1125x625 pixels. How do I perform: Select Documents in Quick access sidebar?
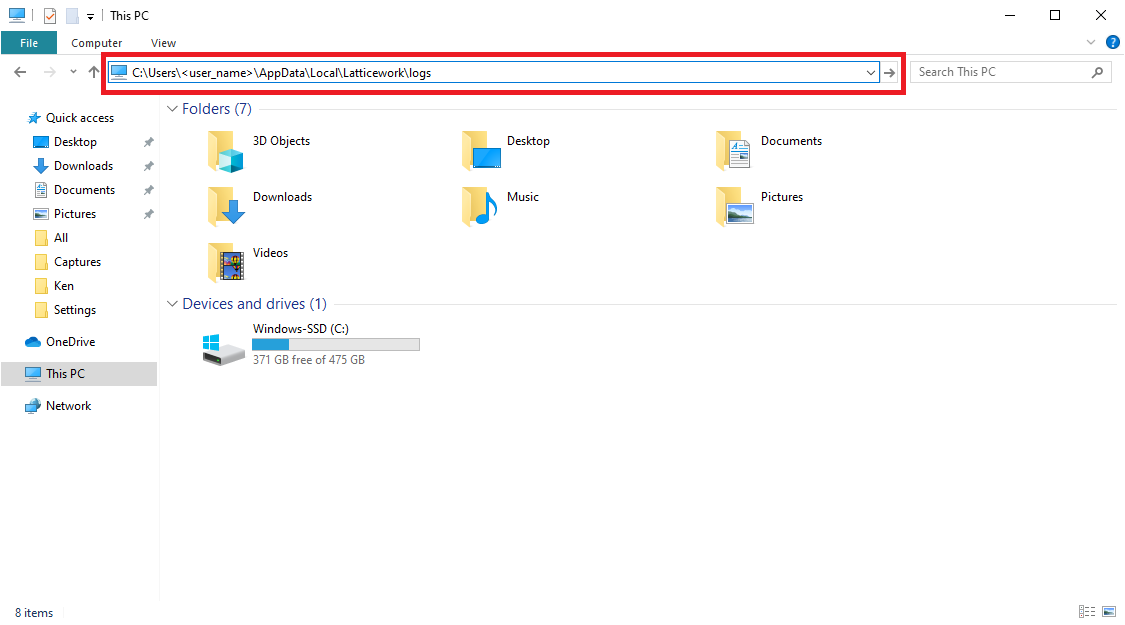click(84, 190)
